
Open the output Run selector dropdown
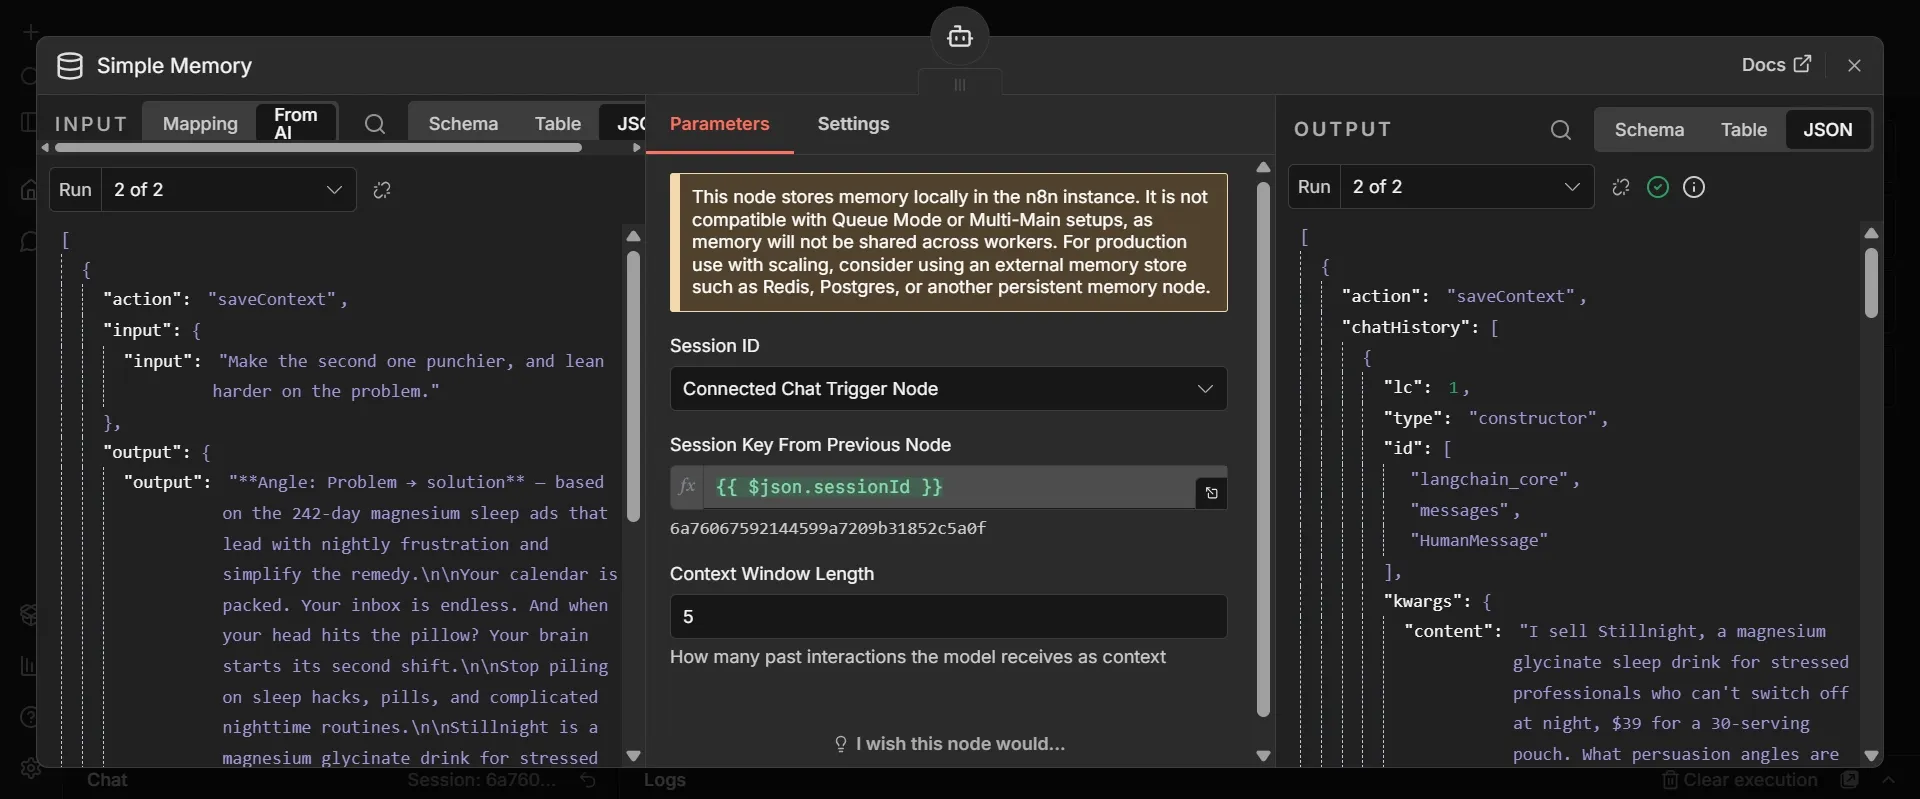pyautogui.click(x=1467, y=187)
